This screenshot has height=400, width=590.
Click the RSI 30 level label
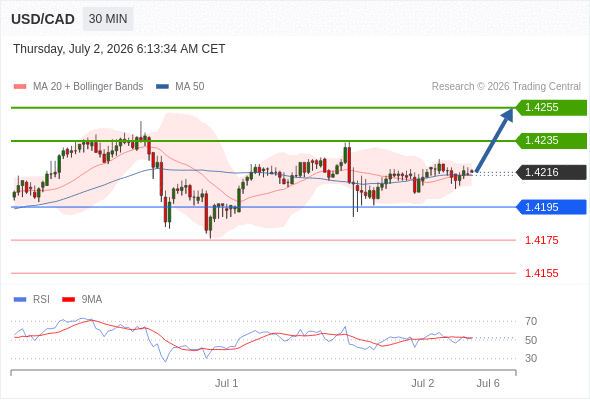531,358
